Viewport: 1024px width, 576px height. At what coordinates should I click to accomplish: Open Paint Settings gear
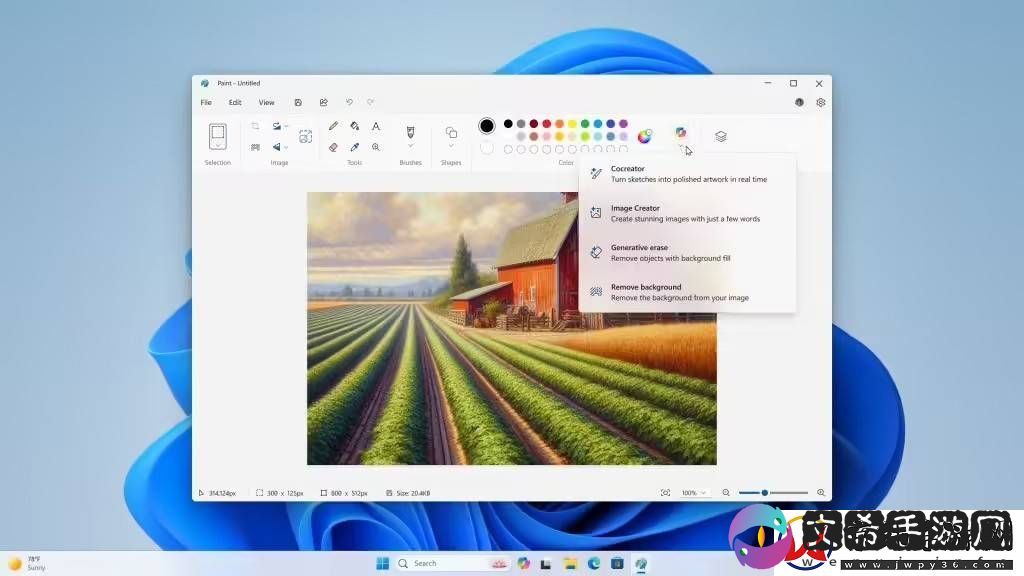(x=821, y=103)
